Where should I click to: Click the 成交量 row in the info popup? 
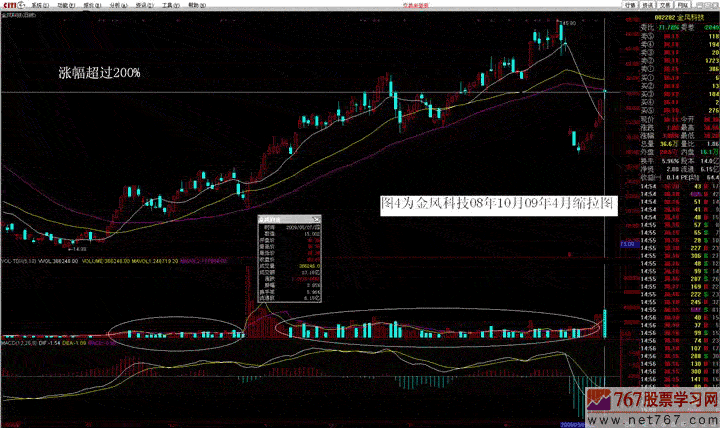290,266
